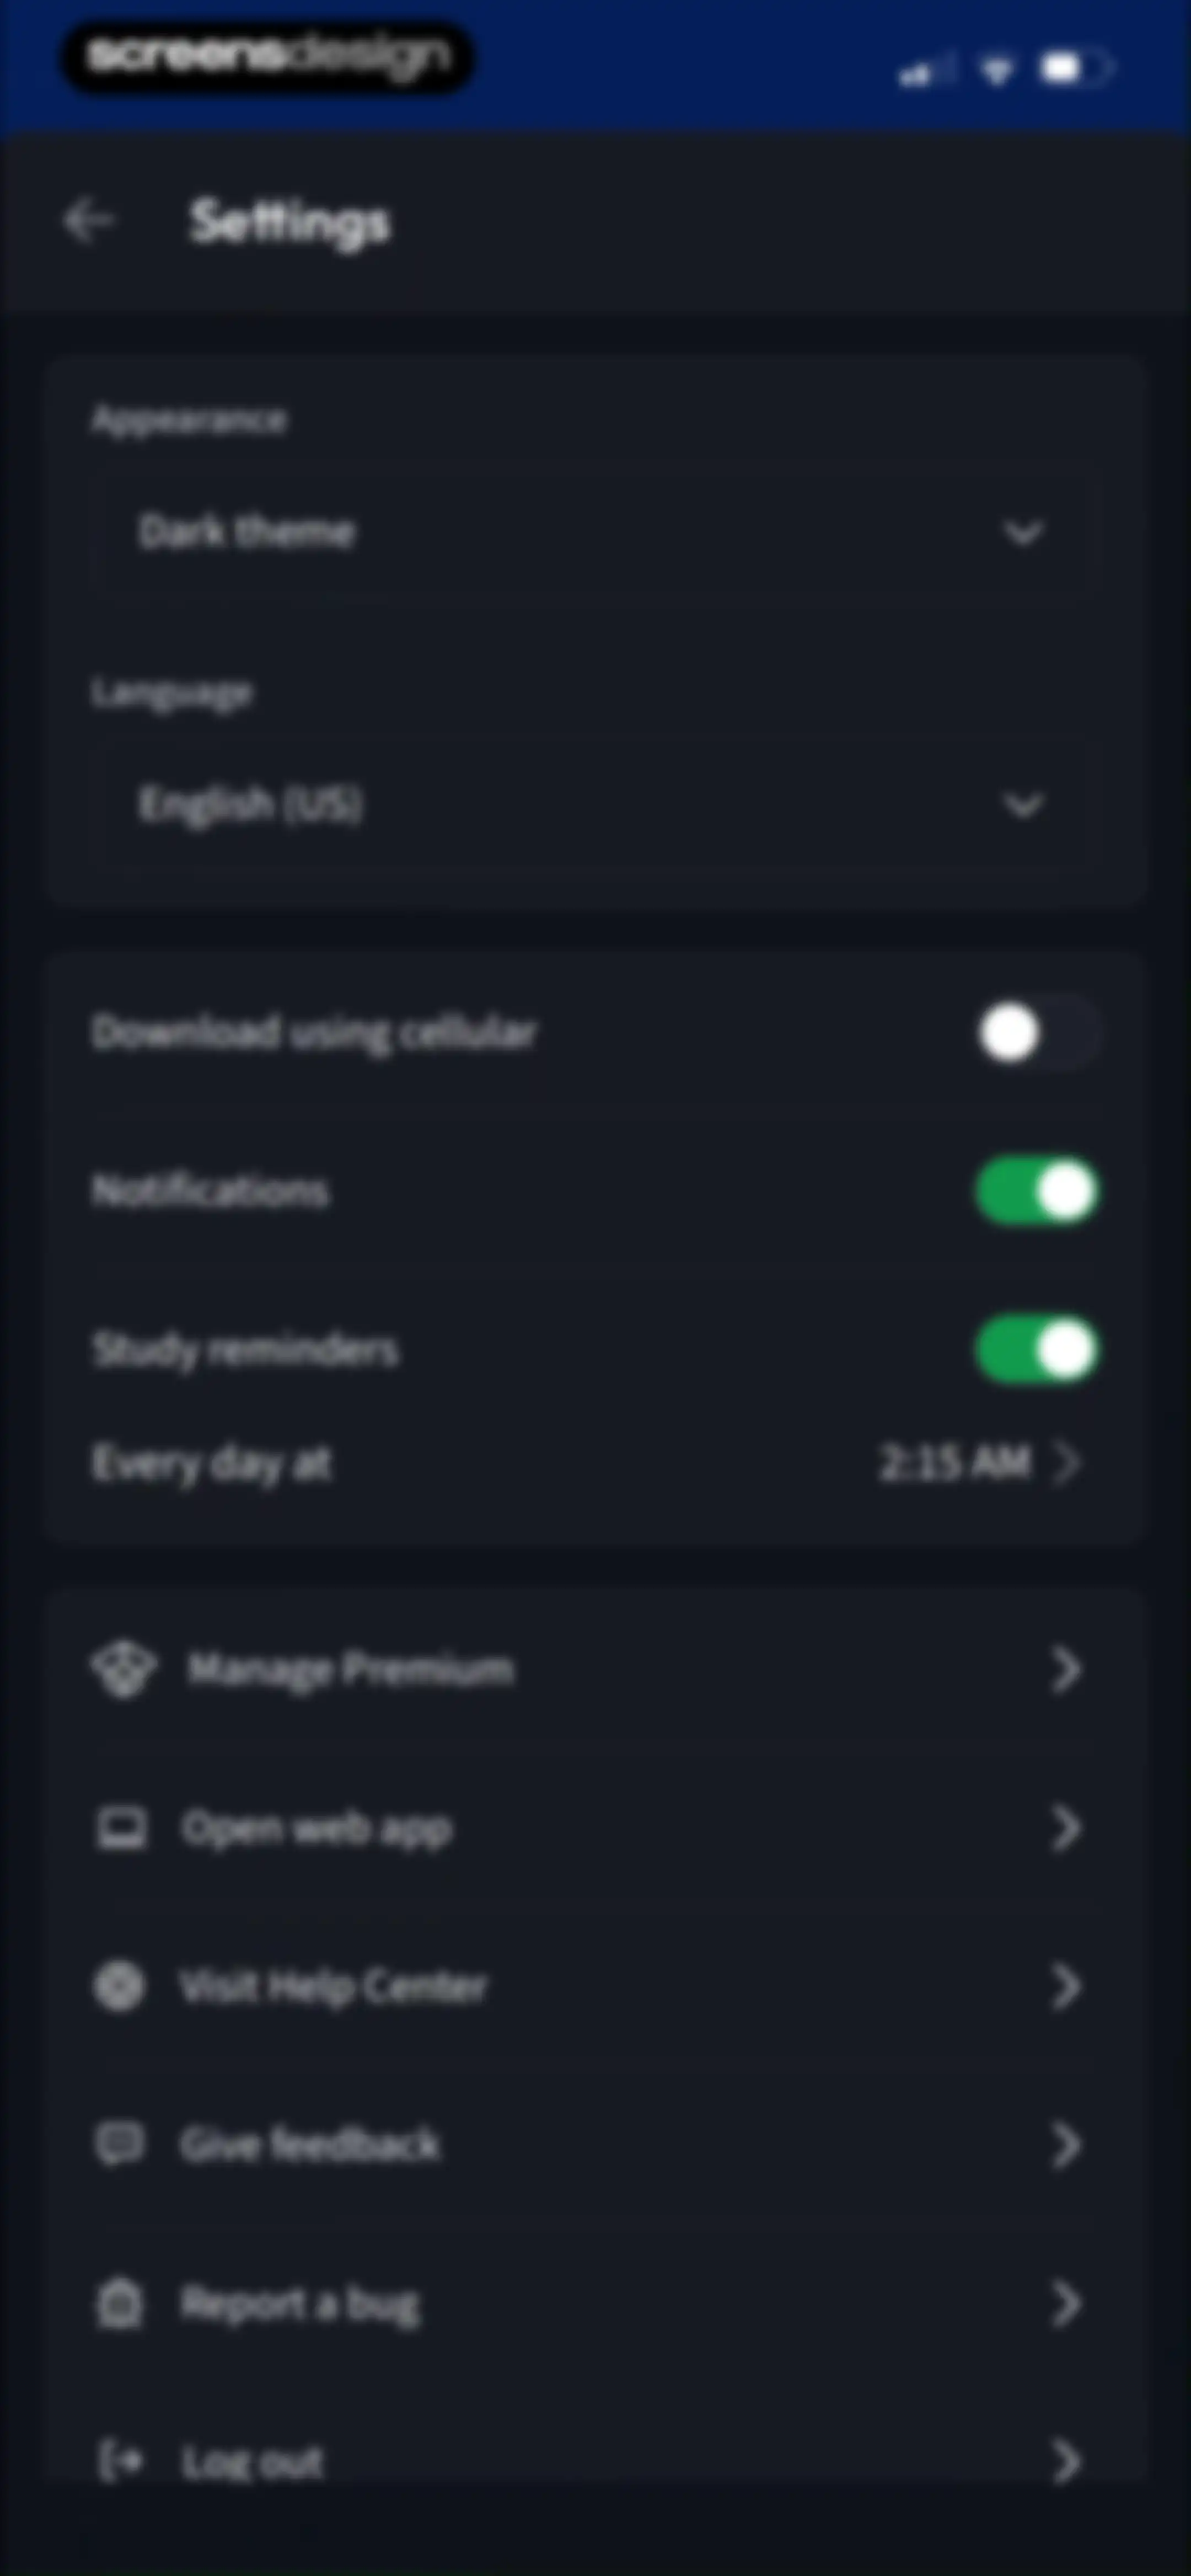Screen dimensions: 1191x2576
Task: Tap the Log out text
Action: click(252, 2461)
